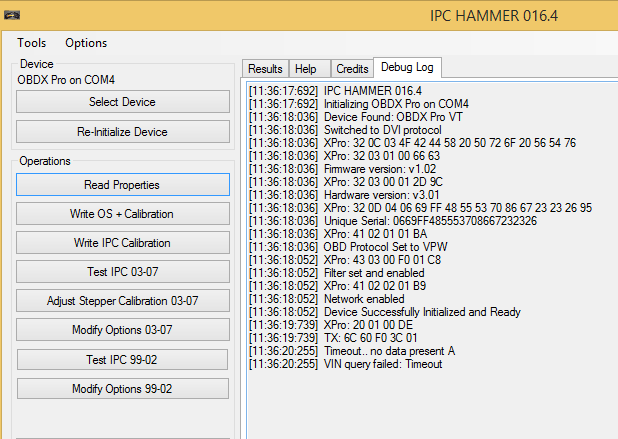Screen dimensions: 618x439
Task: Select 'Device Successfully Initialized and Ready' line
Action: point(385,312)
